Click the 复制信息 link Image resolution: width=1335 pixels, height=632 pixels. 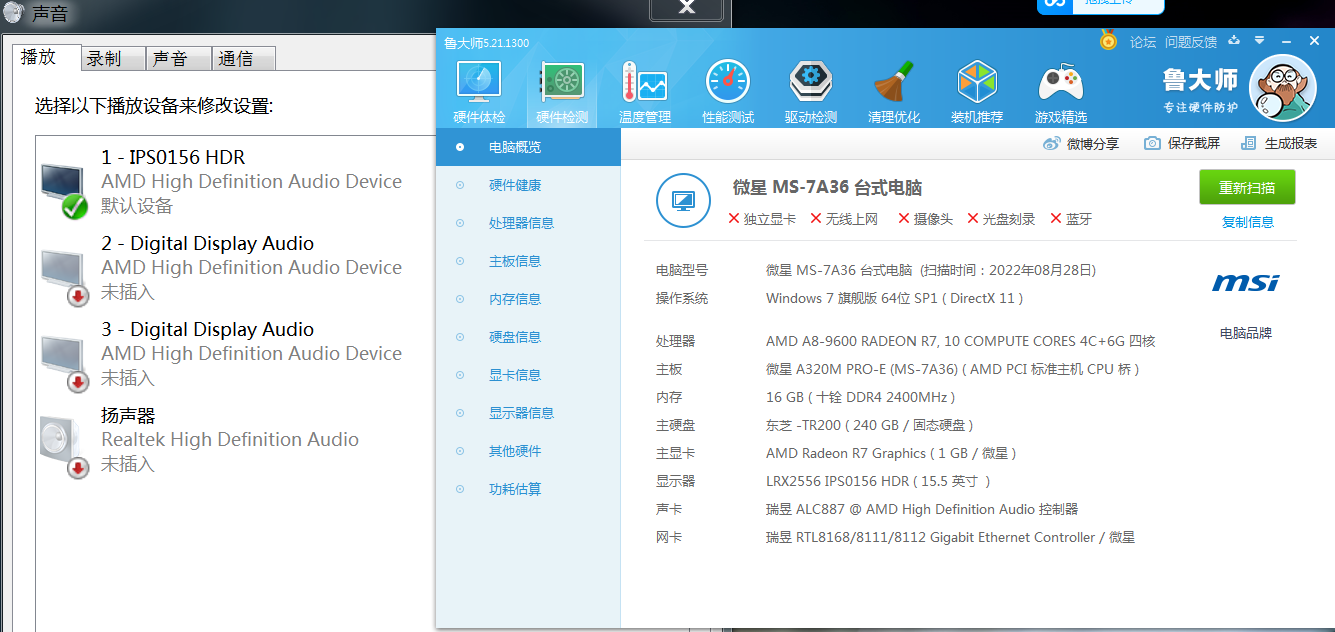tap(1247, 222)
